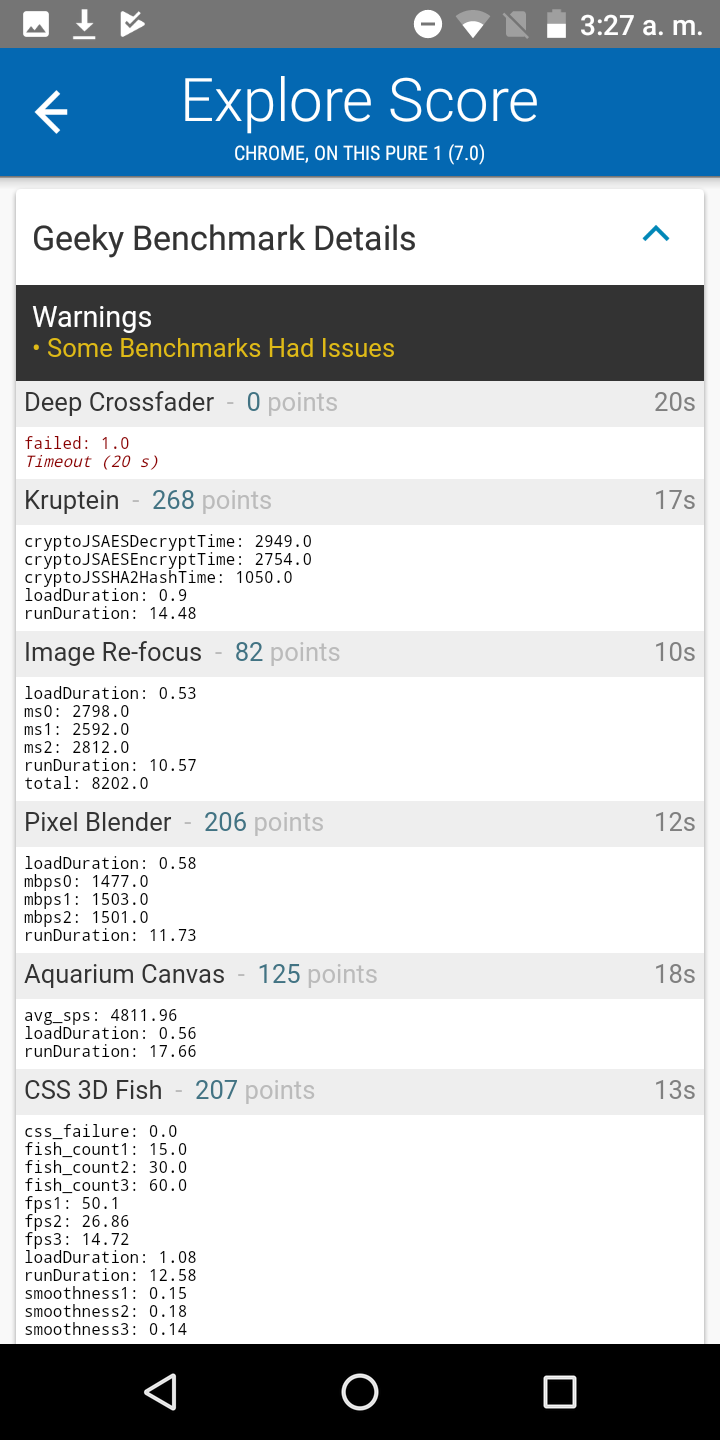
Task: Tap the Android back navigation button
Action: [160, 1391]
